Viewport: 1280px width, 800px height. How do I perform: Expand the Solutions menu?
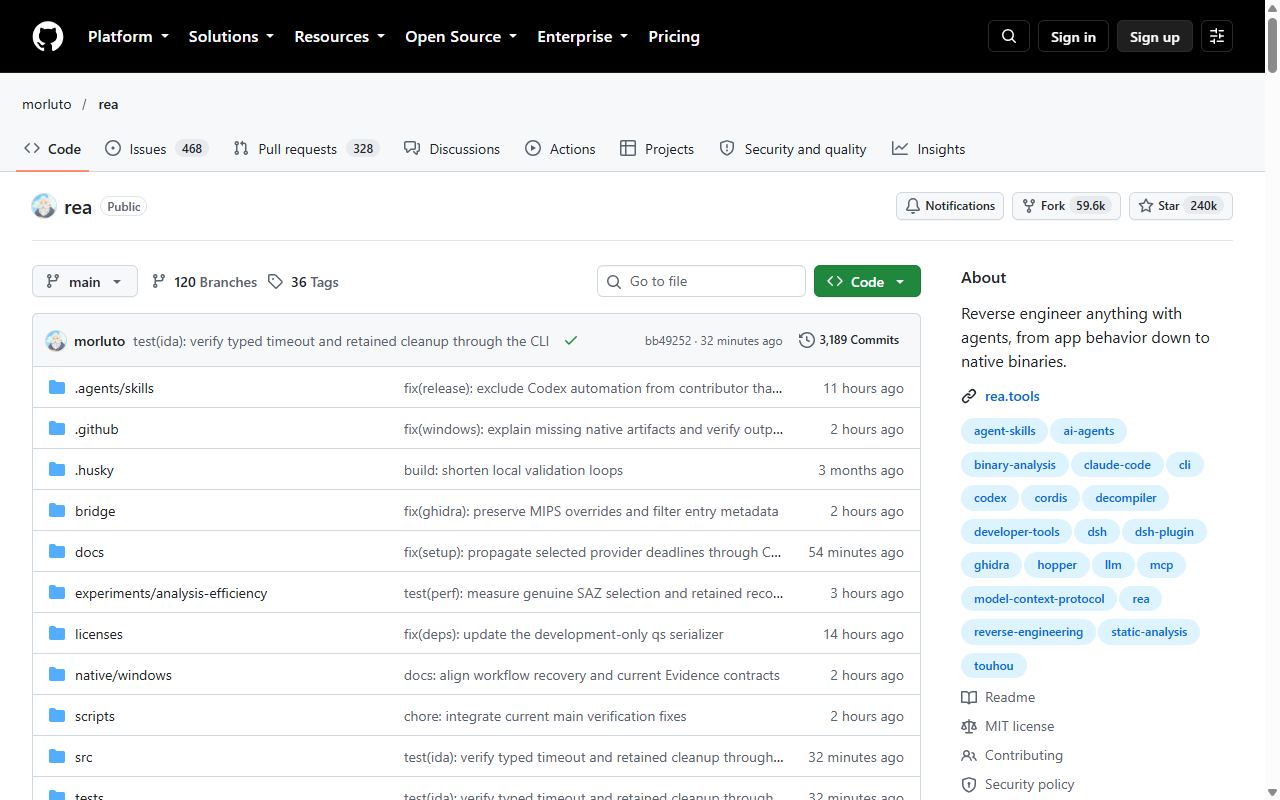231,37
